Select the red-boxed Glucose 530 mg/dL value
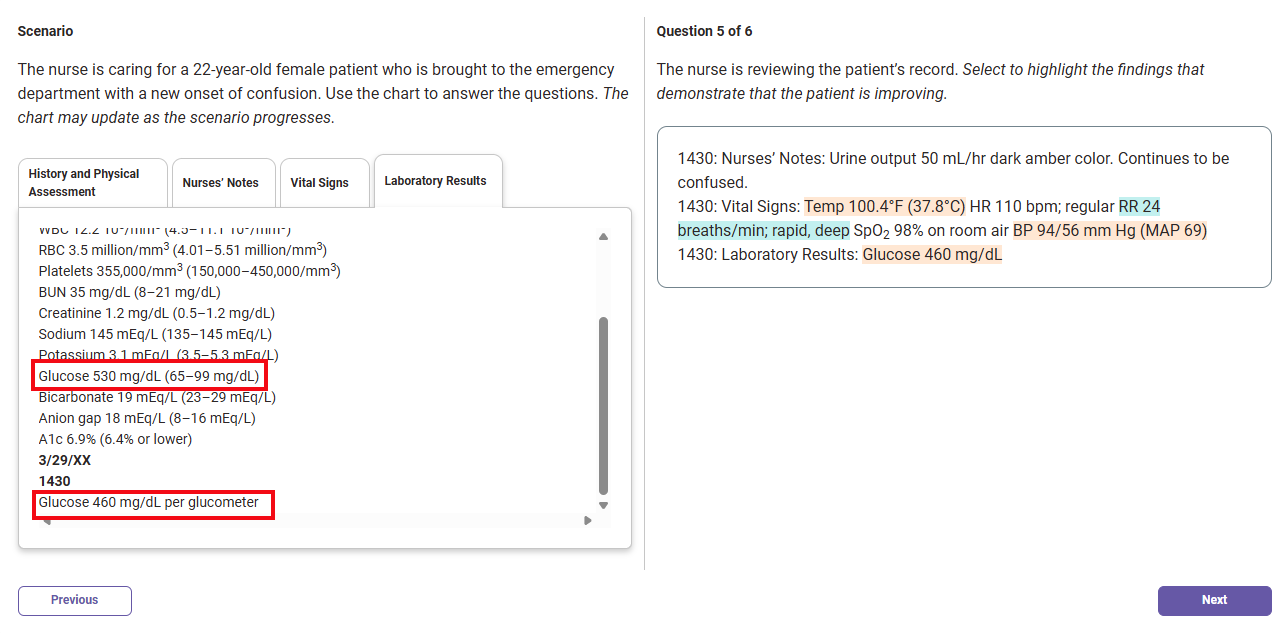The image size is (1288, 633). point(148,375)
